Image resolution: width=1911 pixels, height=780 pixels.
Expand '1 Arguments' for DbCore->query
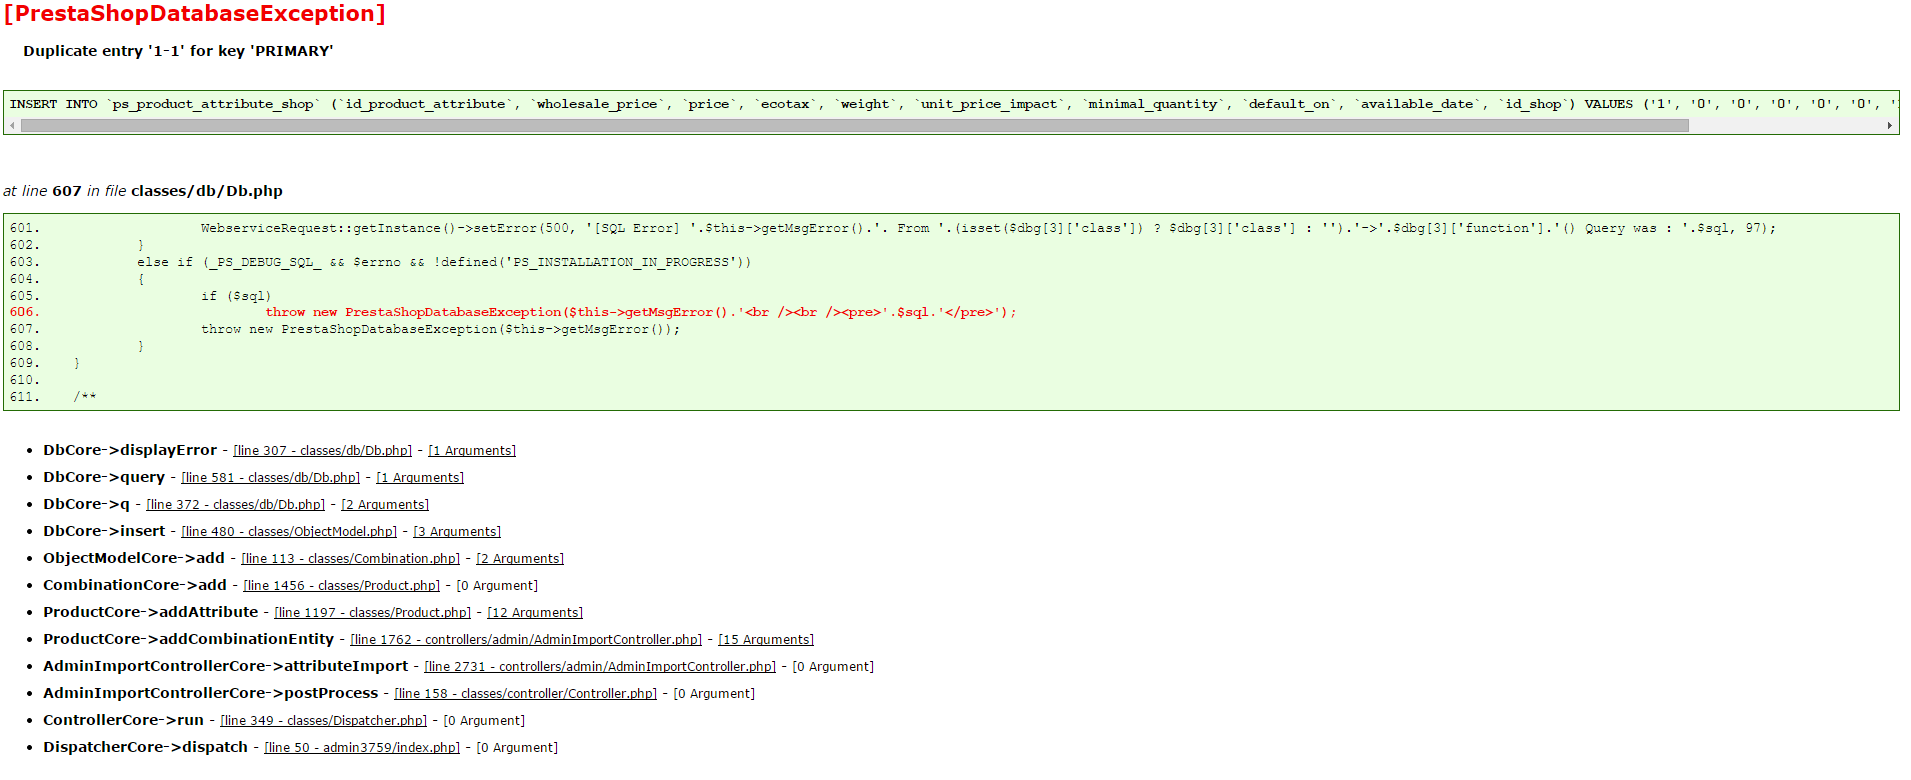[x=420, y=478]
